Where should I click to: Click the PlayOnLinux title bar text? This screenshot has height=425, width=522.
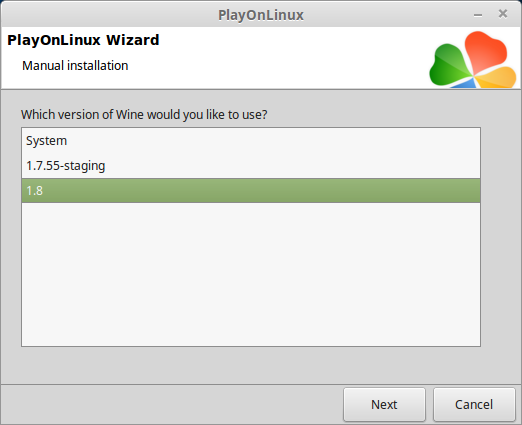pos(261,15)
